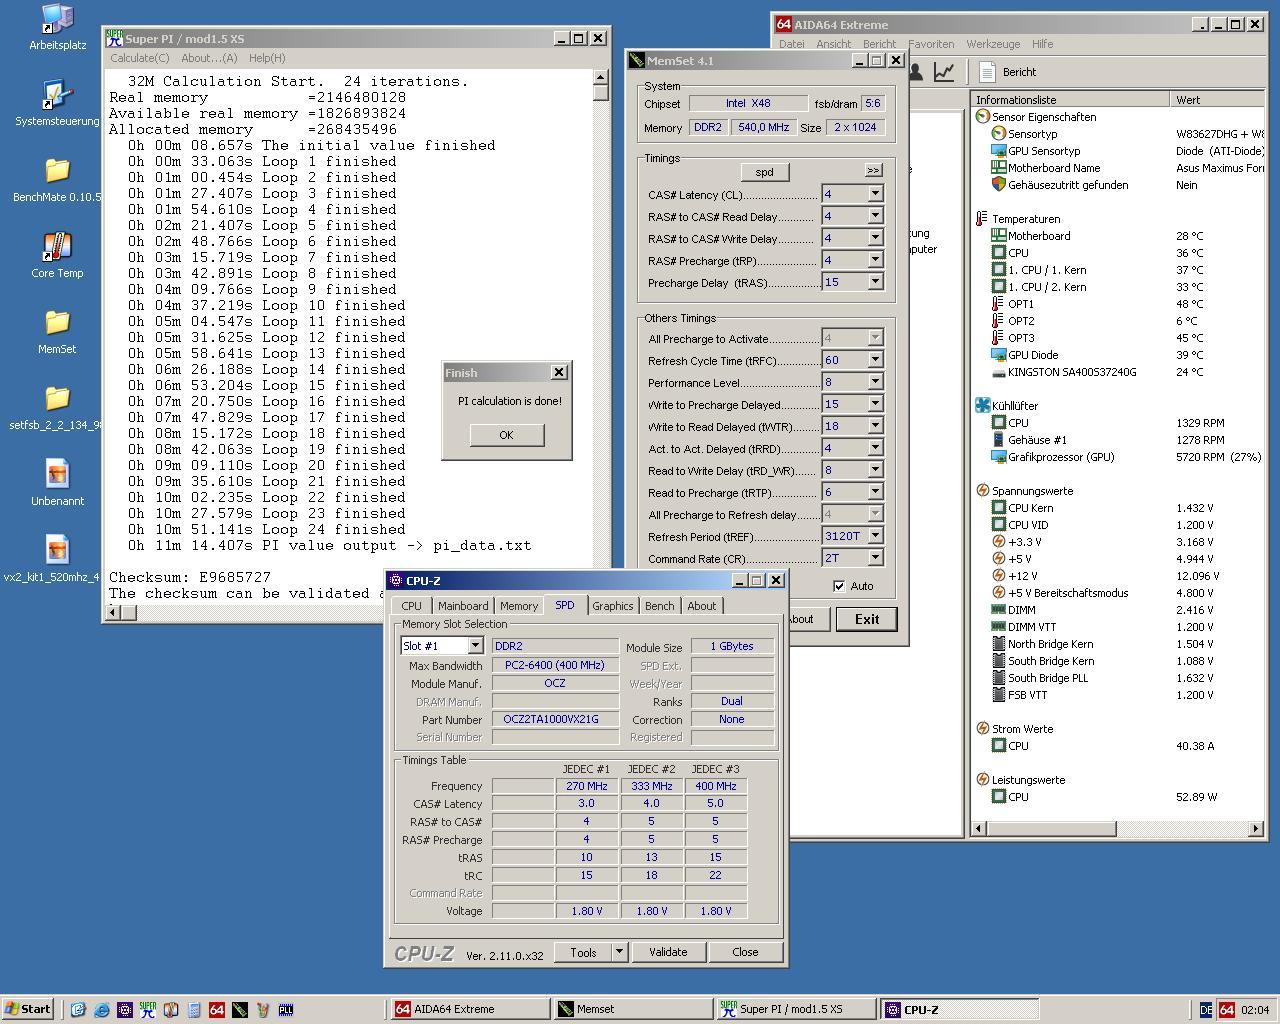Click Informationsliste column header in AIDA64

tap(1069, 99)
